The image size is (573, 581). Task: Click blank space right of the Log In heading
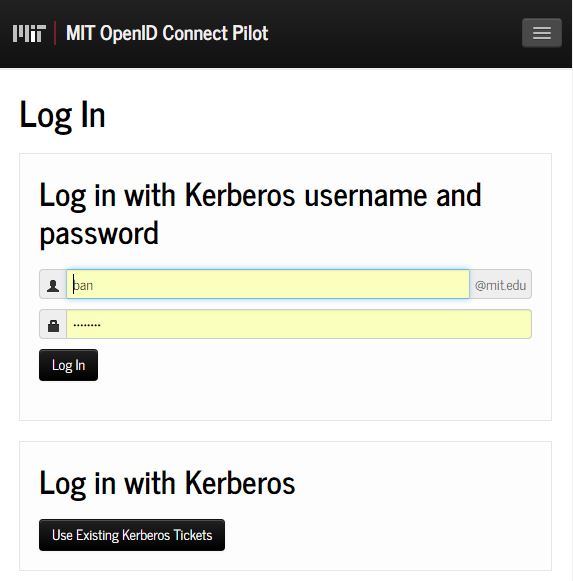pos(326,116)
